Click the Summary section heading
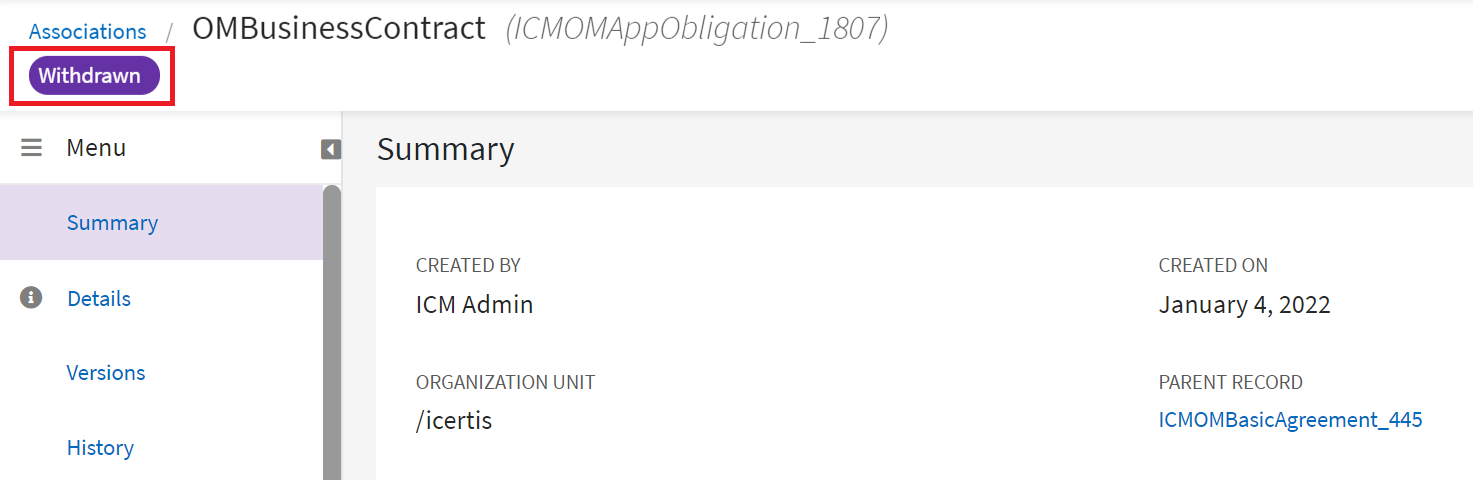 [x=446, y=149]
